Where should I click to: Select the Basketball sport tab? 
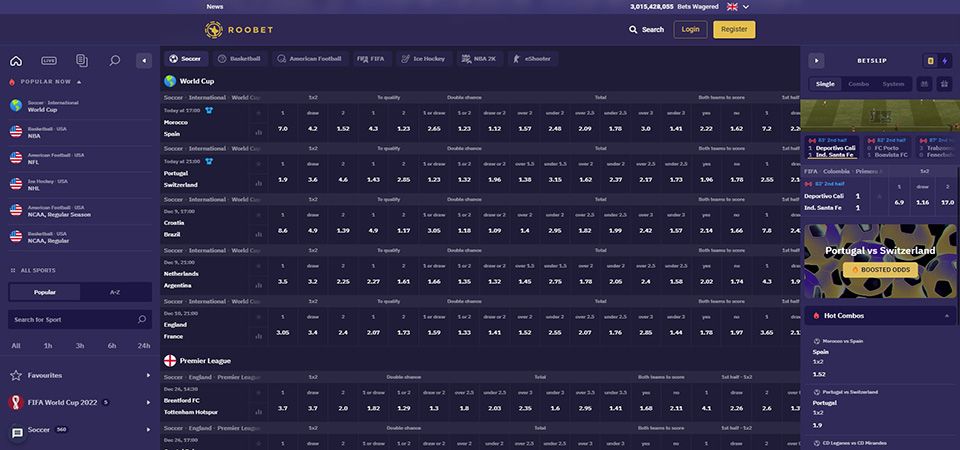[x=240, y=59]
